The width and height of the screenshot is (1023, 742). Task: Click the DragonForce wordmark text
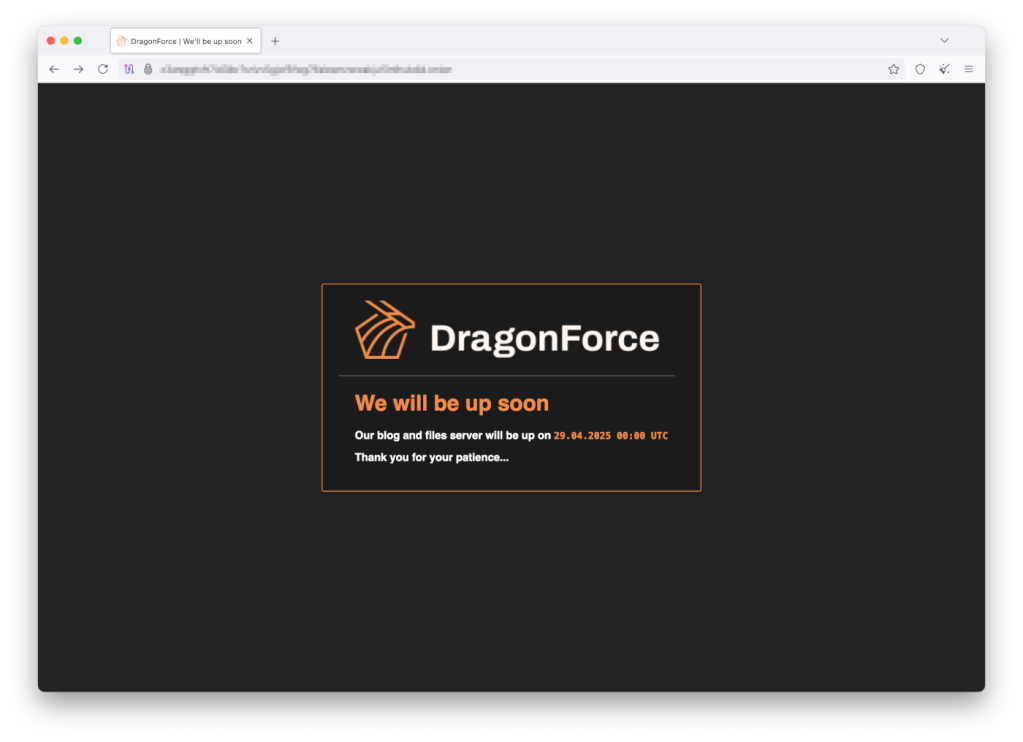click(545, 338)
